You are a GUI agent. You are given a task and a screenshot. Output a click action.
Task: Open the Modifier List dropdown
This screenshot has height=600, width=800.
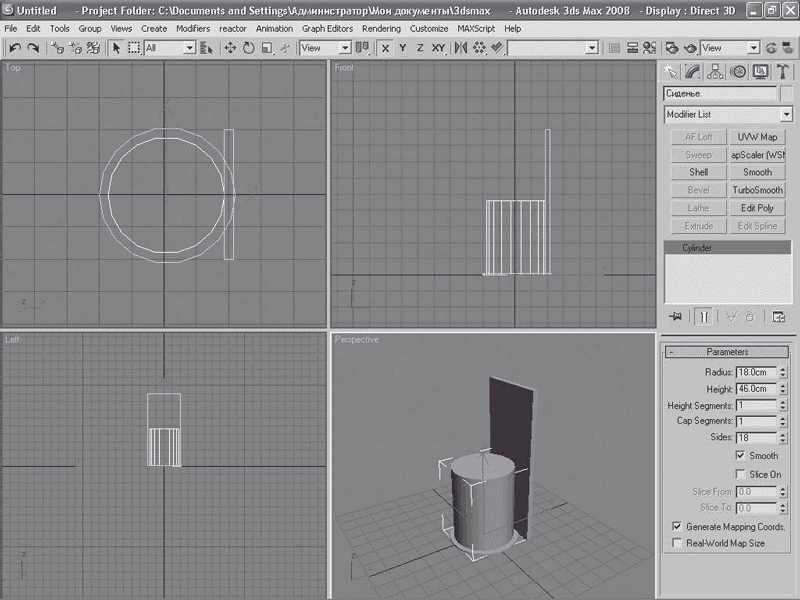click(786, 115)
